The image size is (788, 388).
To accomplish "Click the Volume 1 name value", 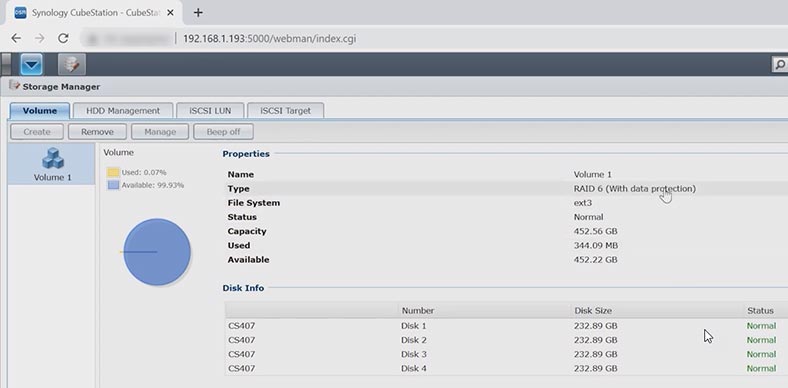I will (x=593, y=174).
